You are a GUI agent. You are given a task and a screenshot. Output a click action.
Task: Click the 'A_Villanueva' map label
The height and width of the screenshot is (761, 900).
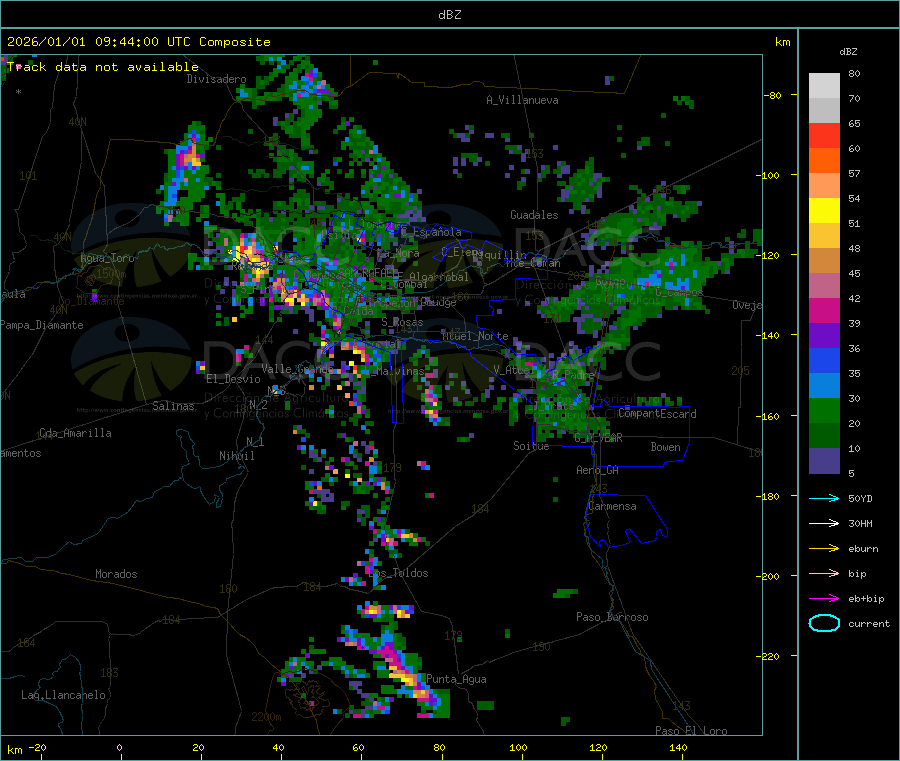[522, 100]
